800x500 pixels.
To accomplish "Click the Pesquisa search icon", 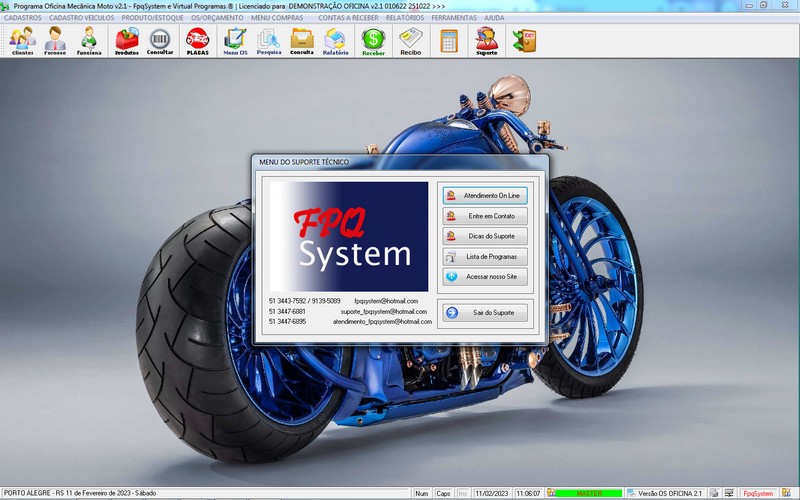I will pos(268,41).
